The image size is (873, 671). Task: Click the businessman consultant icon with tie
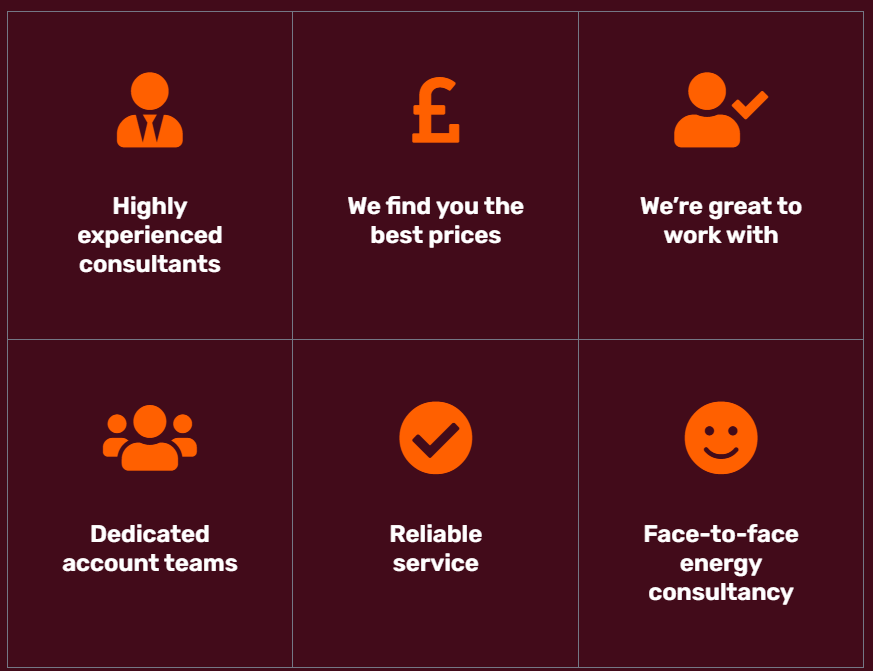[150, 110]
